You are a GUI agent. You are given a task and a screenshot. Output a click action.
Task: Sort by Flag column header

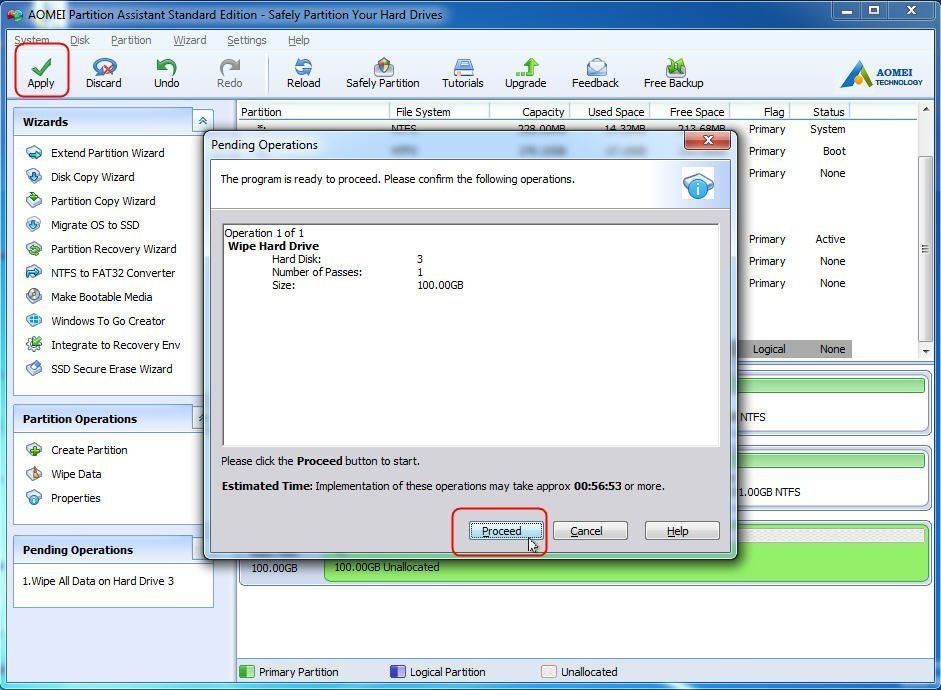pyautogui.click(x=760, y=112)
